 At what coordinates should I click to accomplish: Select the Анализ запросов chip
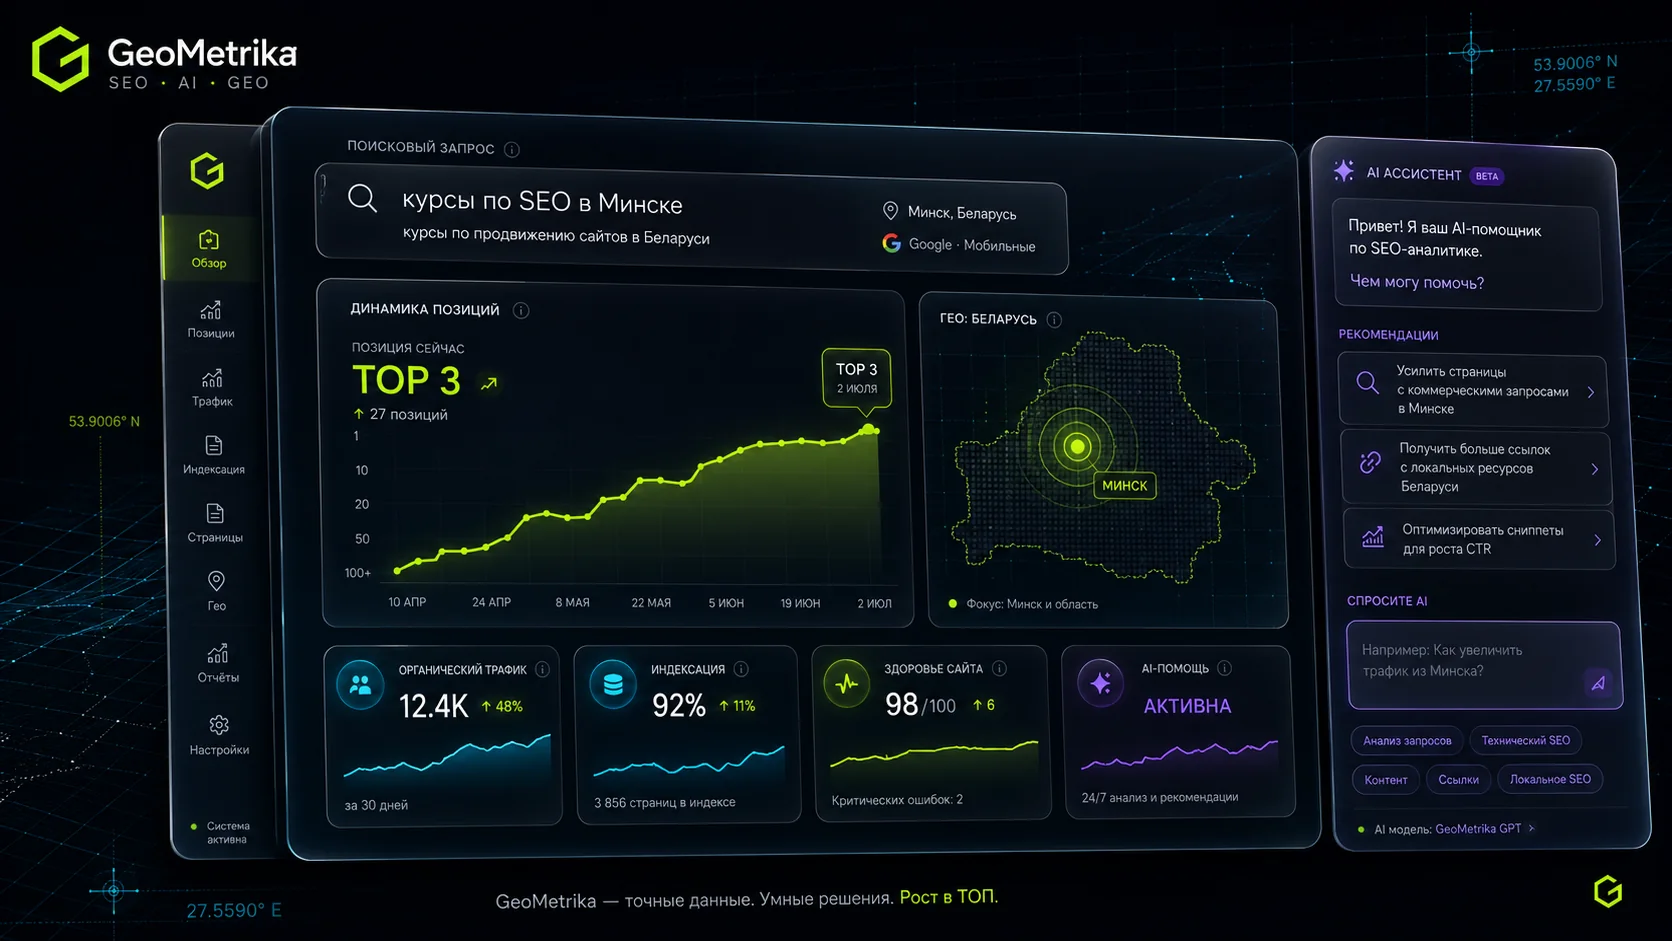[x=1407, y=741]
